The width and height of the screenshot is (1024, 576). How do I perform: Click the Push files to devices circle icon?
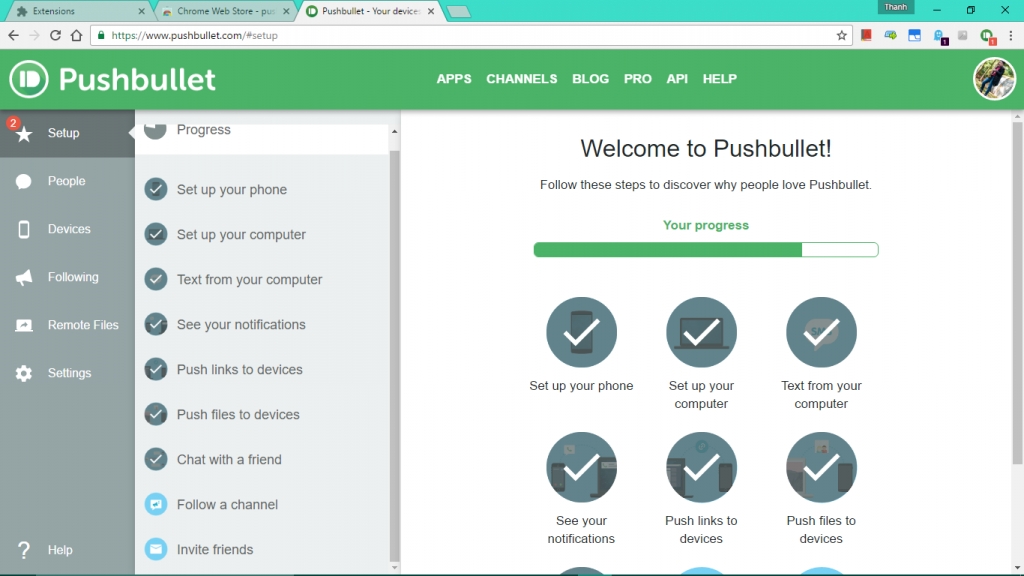(822, 468)
